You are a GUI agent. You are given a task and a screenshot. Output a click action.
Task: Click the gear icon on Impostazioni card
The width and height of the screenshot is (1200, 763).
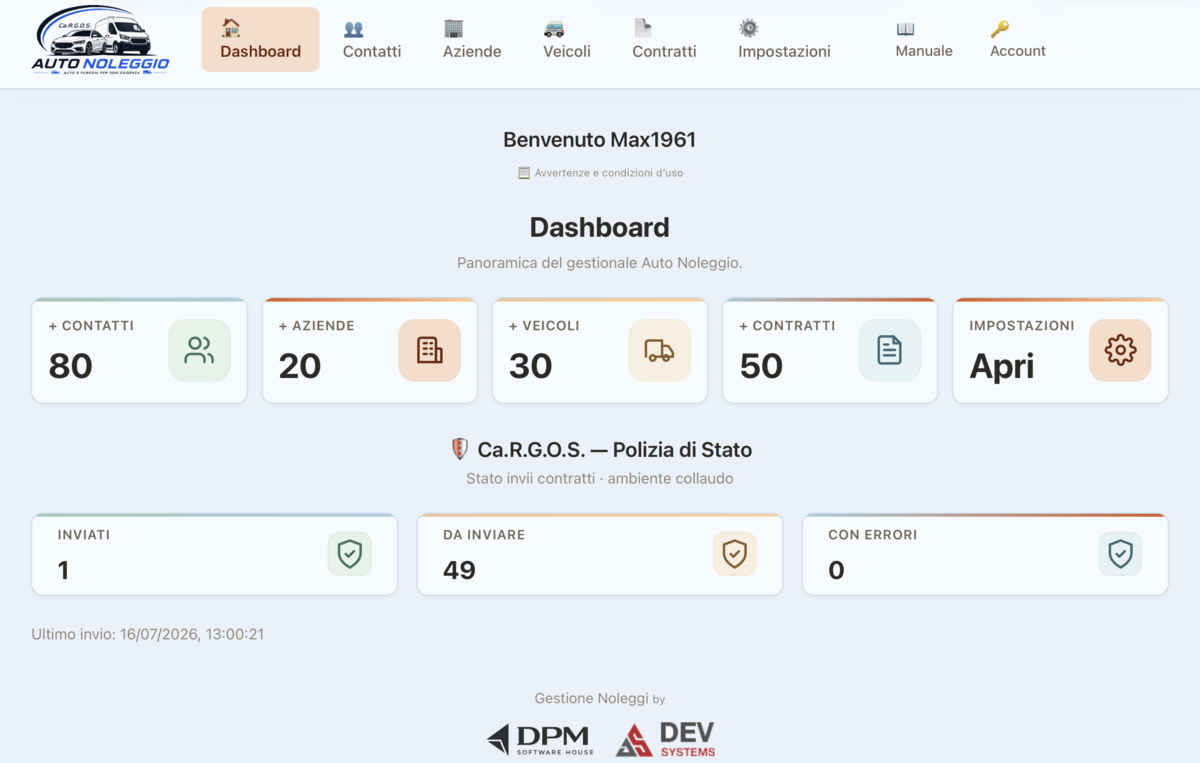point(1119,350)
